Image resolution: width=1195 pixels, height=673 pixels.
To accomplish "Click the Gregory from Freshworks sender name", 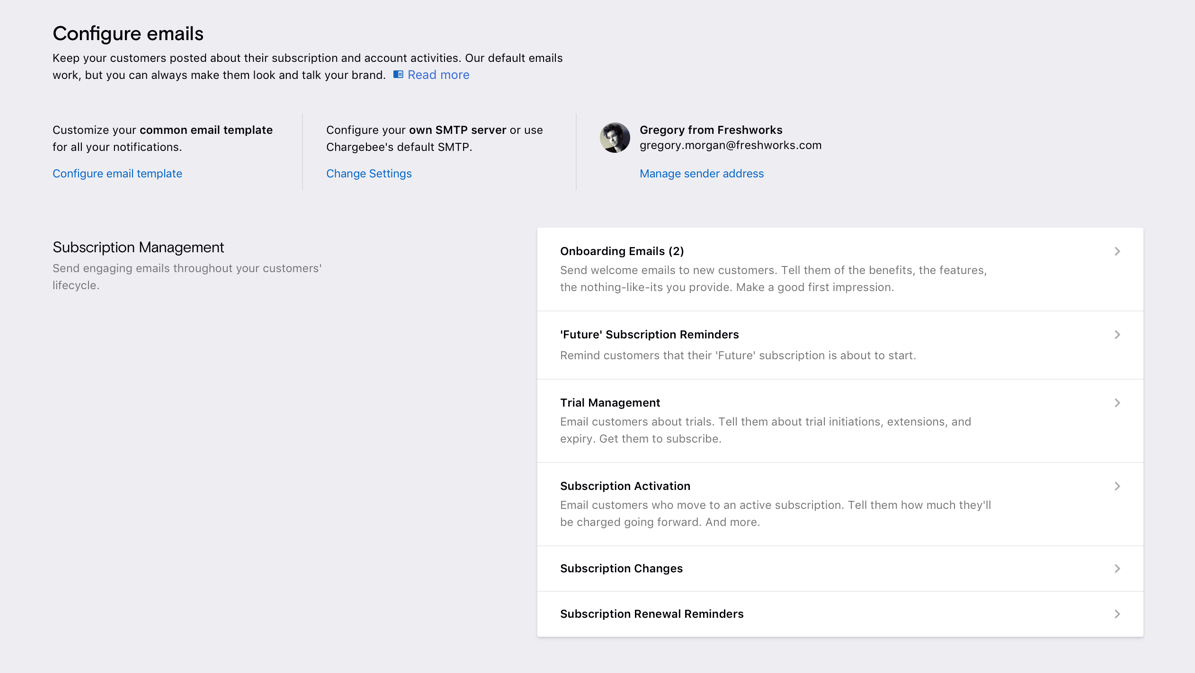I will coord(710,129).
